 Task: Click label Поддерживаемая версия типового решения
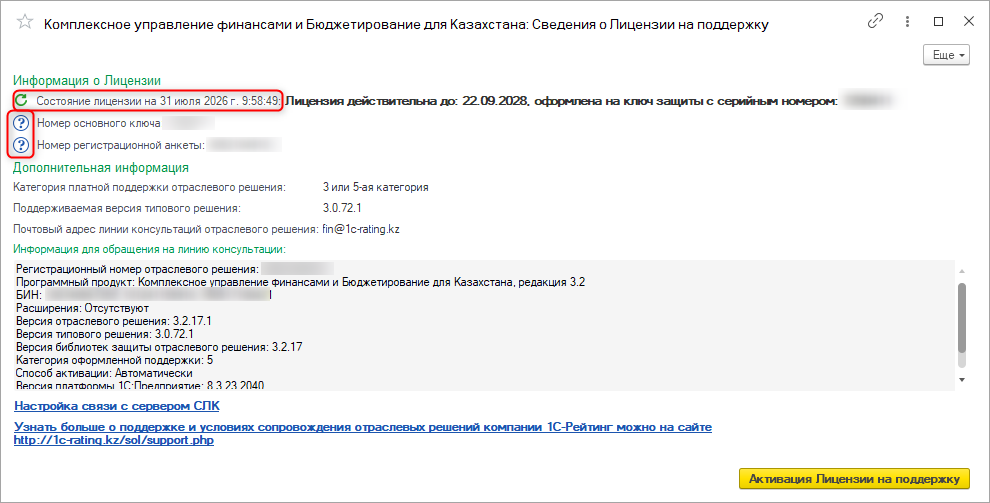click(127, 208)
